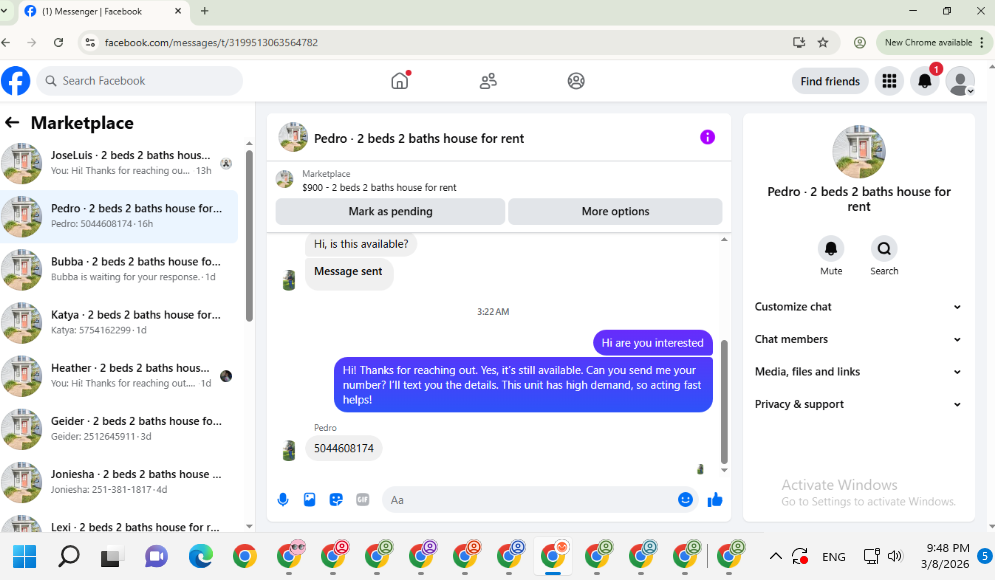995x580 pixels.
Task: Open the Chrome tab search dropdown
Action: (x=4, y=11)
